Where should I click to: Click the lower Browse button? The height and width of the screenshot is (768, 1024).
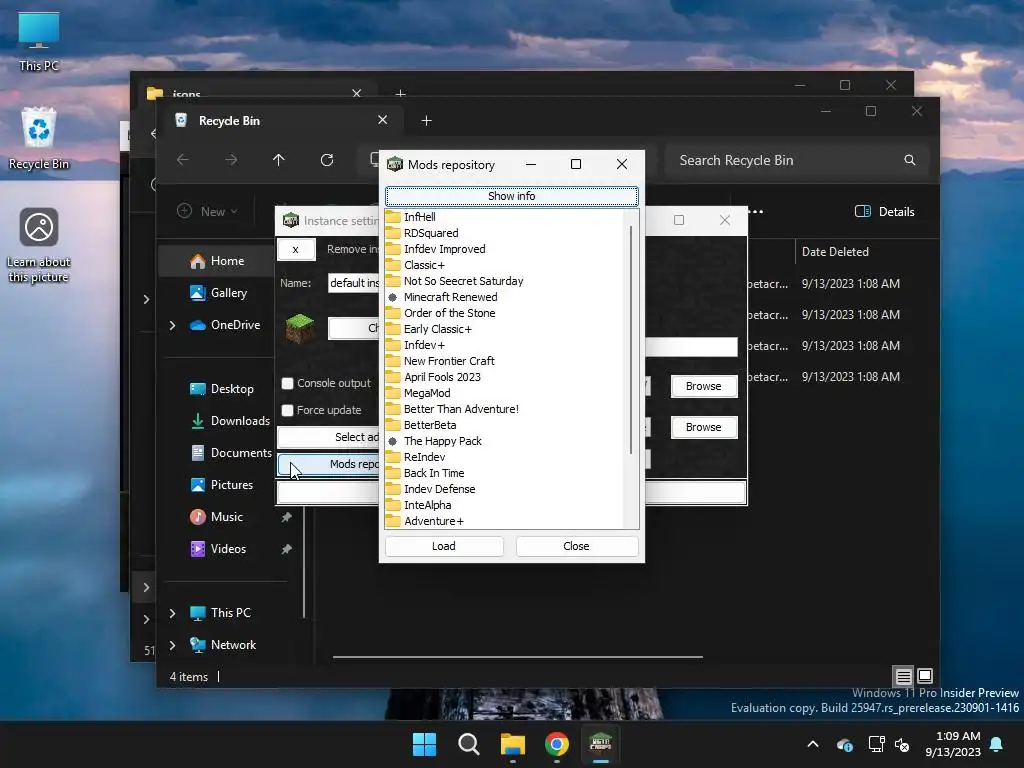pyautogui.click(x=703, y=427)
